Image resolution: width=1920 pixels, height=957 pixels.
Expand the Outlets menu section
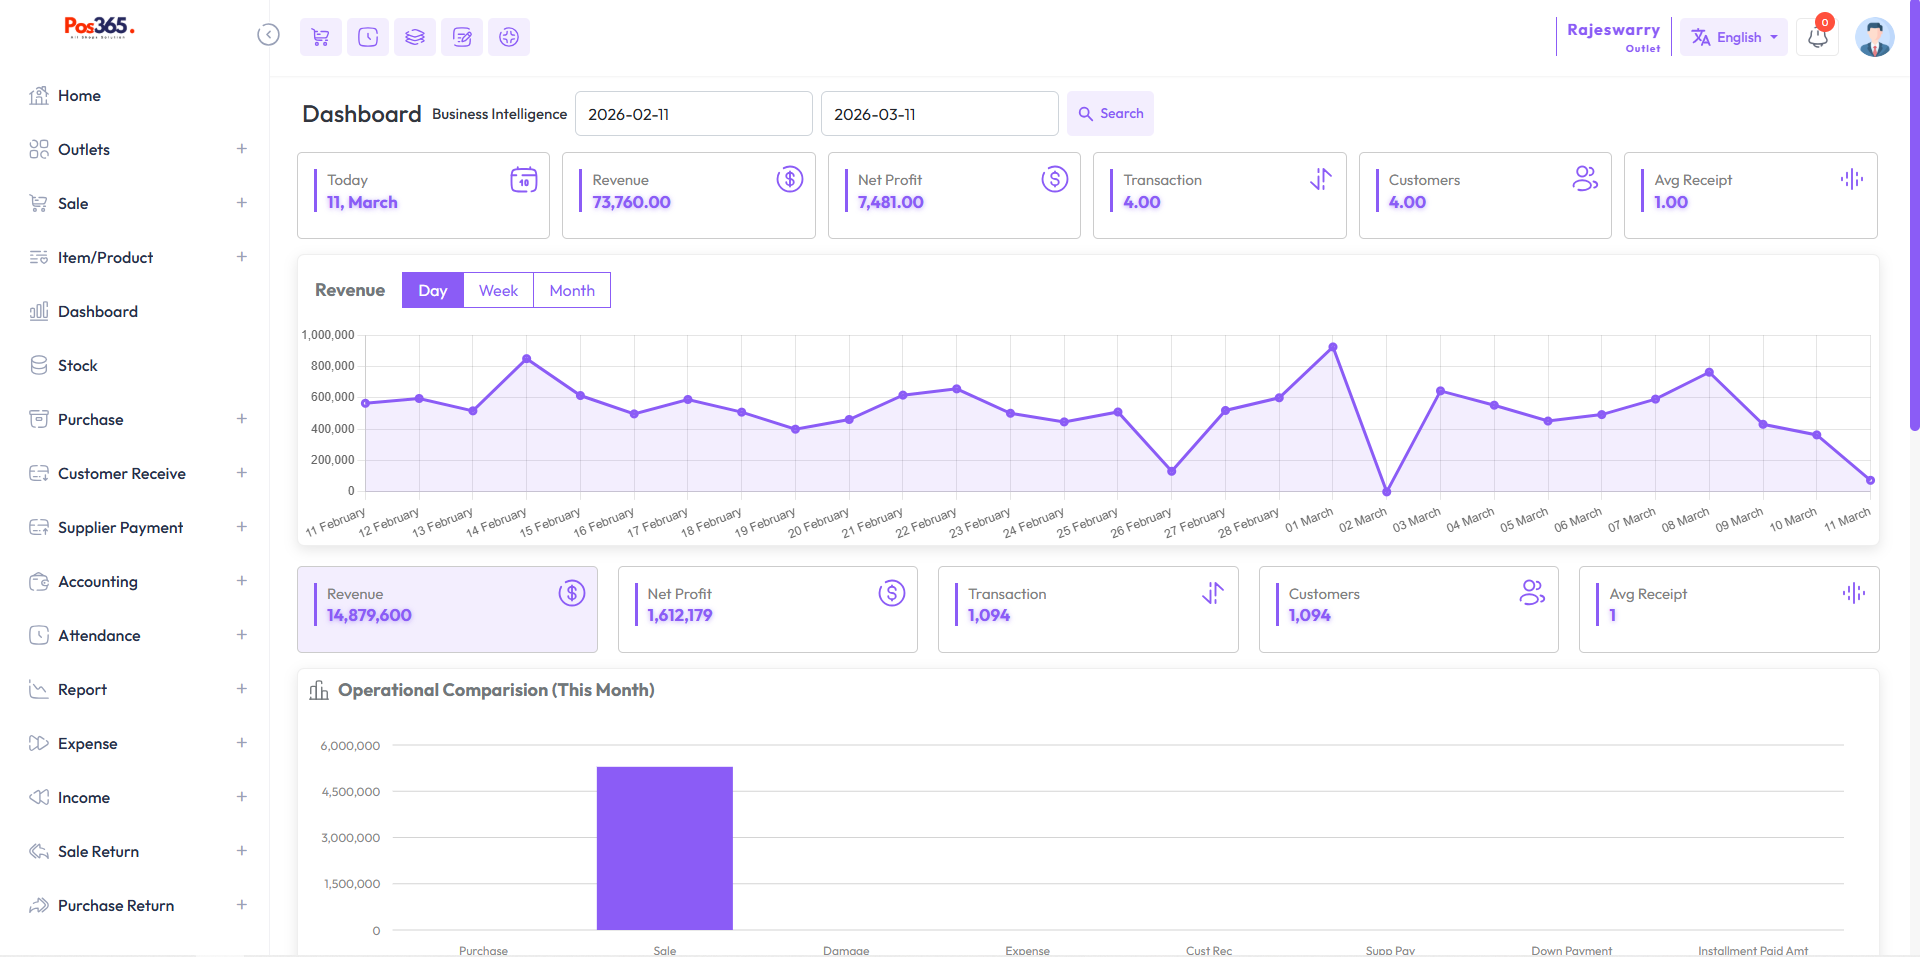tap(241, 149)
